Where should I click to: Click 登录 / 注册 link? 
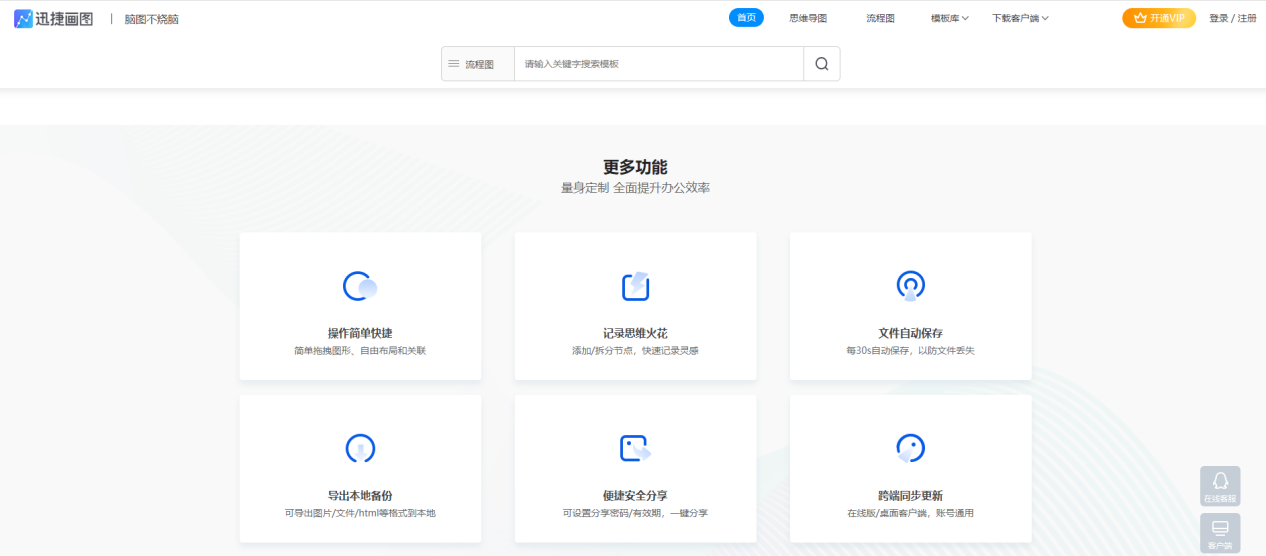coord(1233,18)
